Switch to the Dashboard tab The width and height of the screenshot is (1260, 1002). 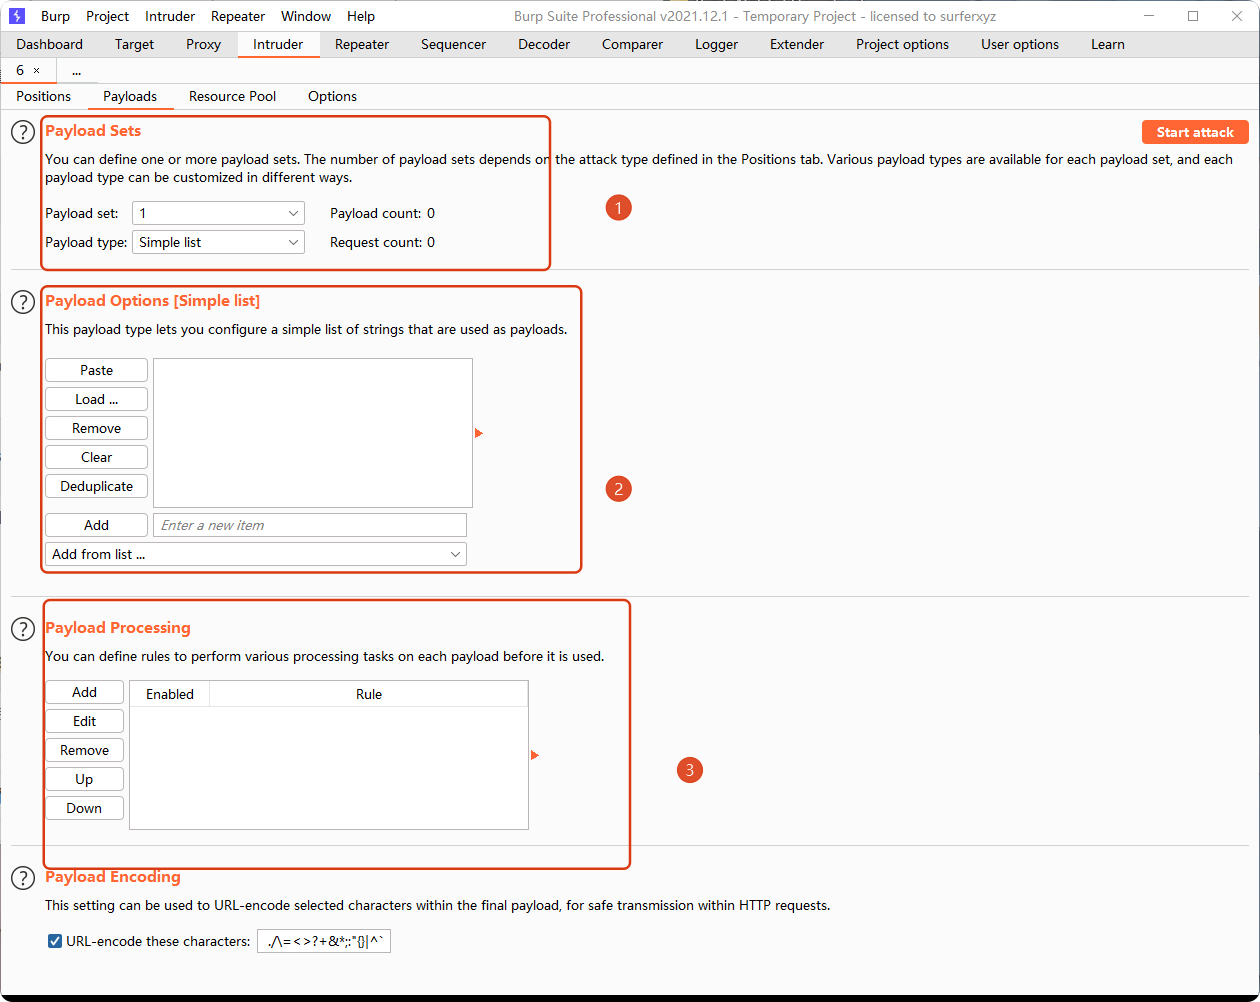pyautogui.click(x=50, y=44)
